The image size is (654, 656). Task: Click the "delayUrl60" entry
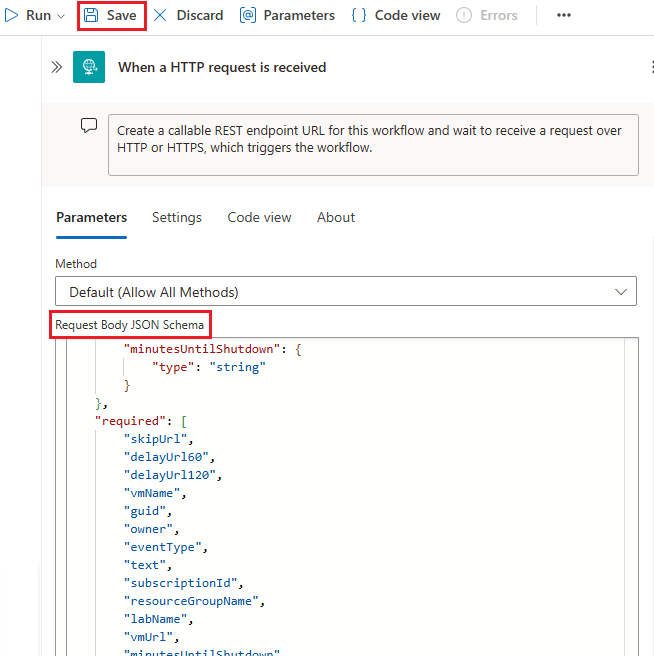tap(169, 457)
